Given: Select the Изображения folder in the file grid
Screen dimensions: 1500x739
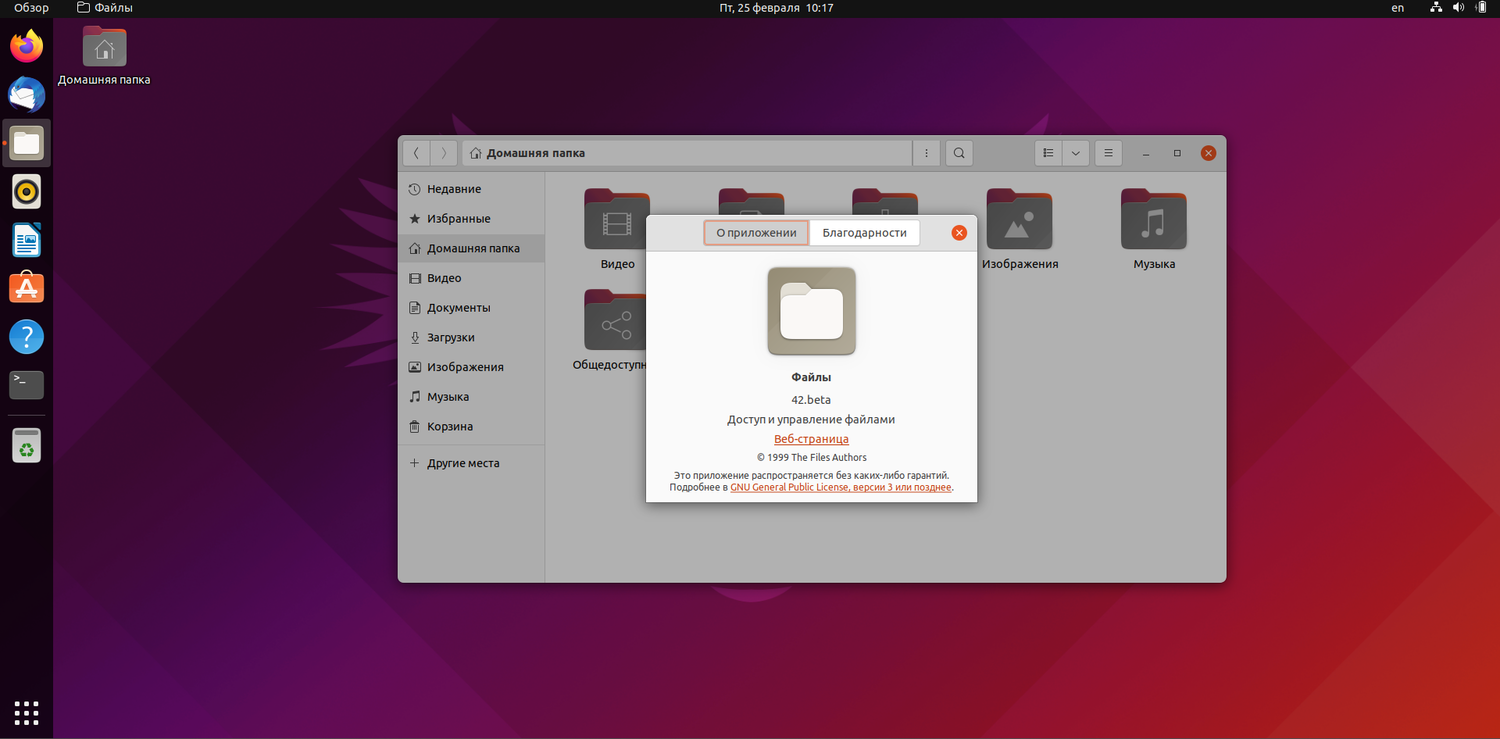Looking at the screenshot, I should (1020, 229).
